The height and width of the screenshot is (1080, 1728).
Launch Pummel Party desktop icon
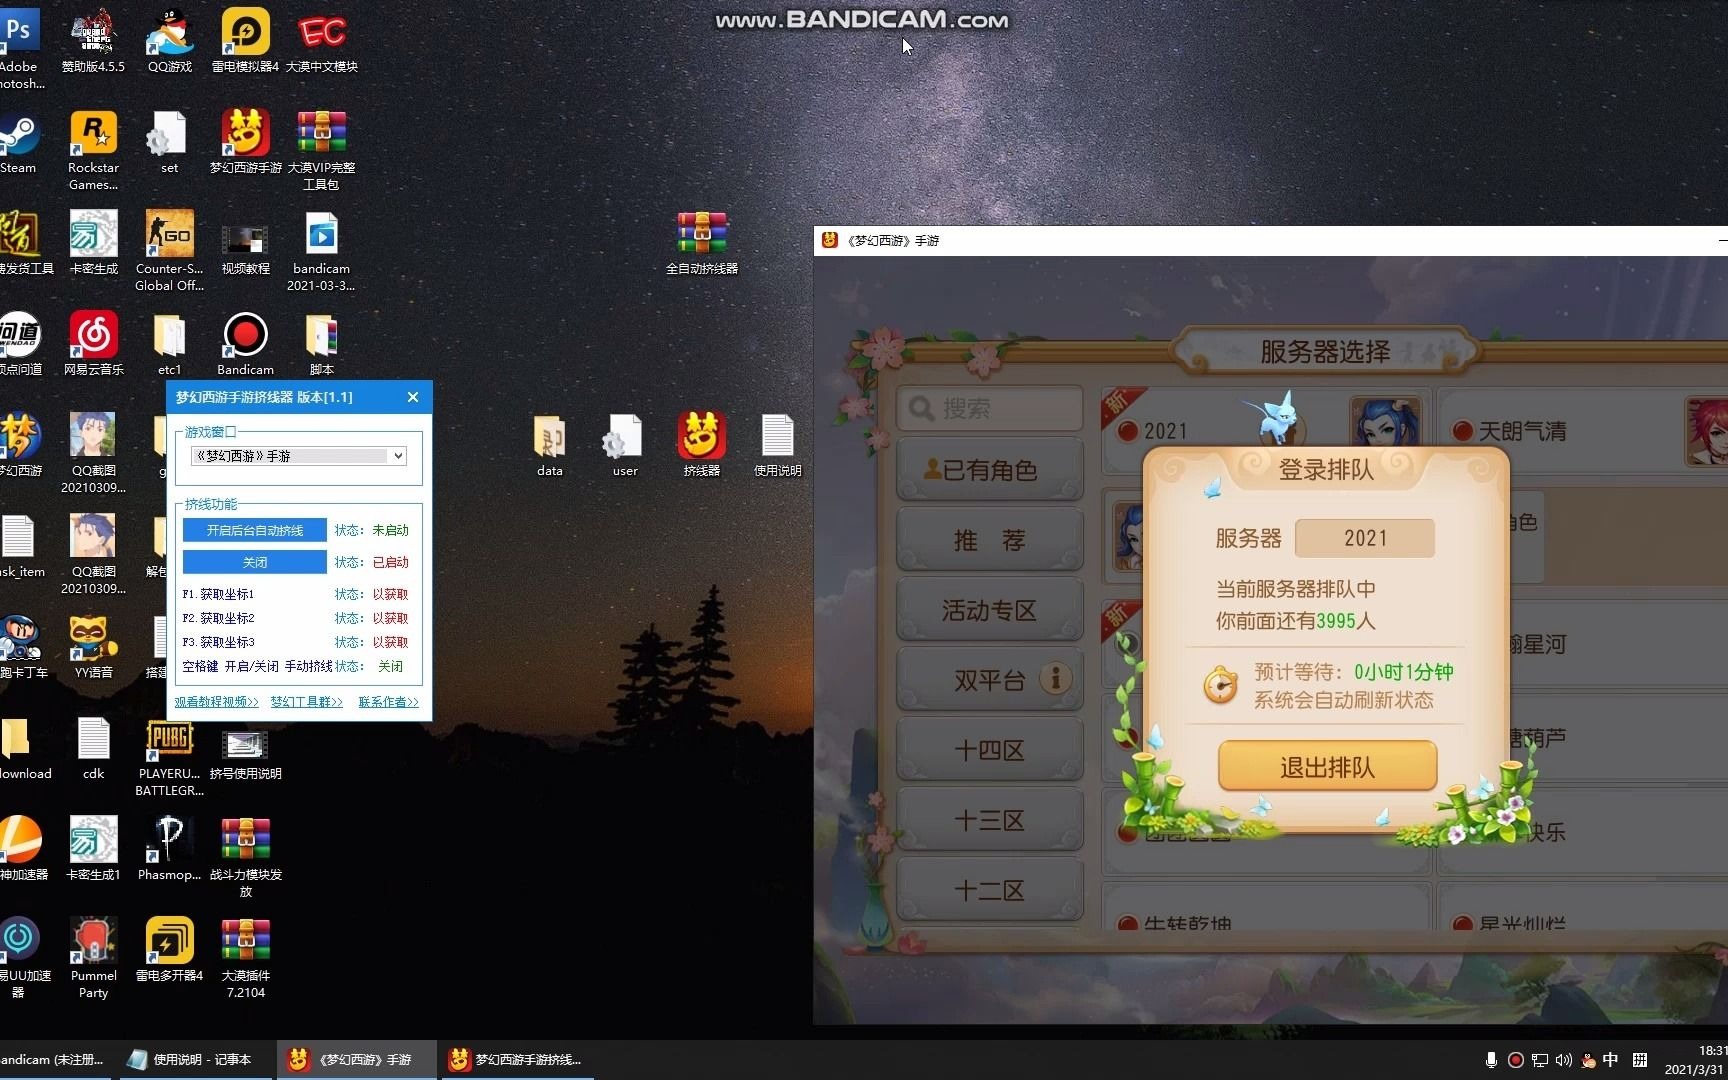pos(93,958)
